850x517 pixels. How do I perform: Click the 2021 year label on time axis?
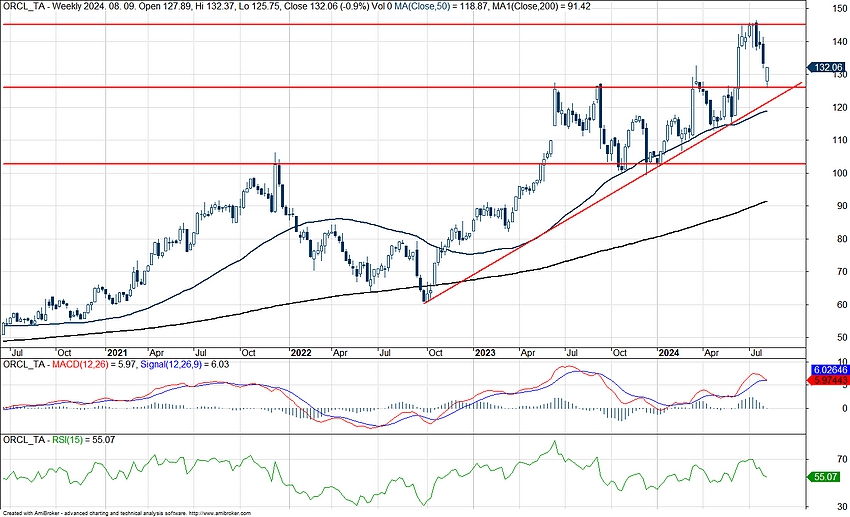[117, 353]
